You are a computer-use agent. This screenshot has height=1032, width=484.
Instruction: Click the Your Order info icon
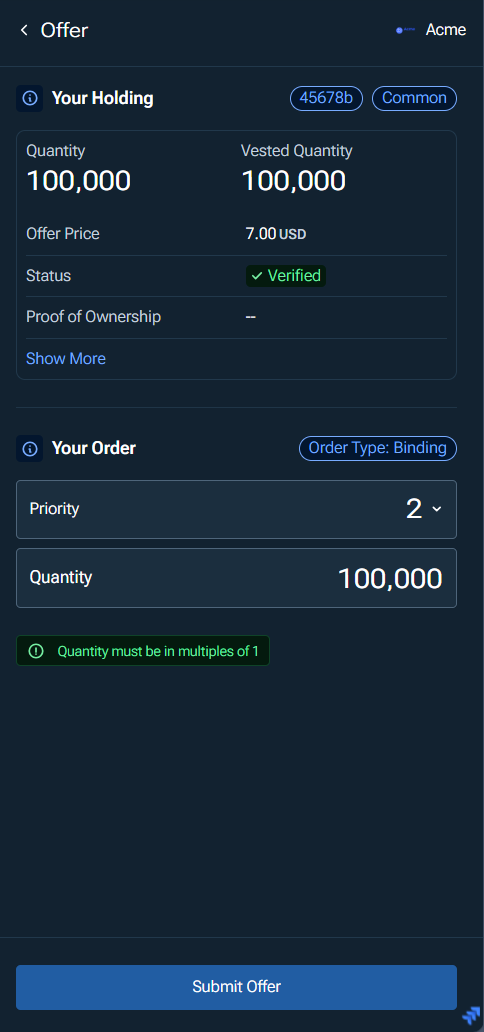coord(30,448)
